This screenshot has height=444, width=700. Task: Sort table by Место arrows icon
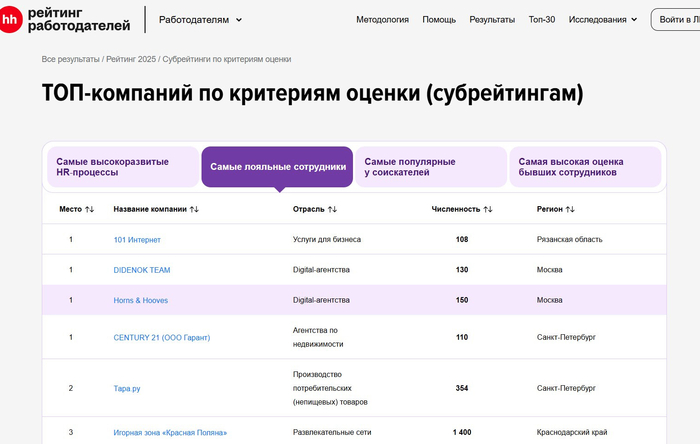click(89, 209)
